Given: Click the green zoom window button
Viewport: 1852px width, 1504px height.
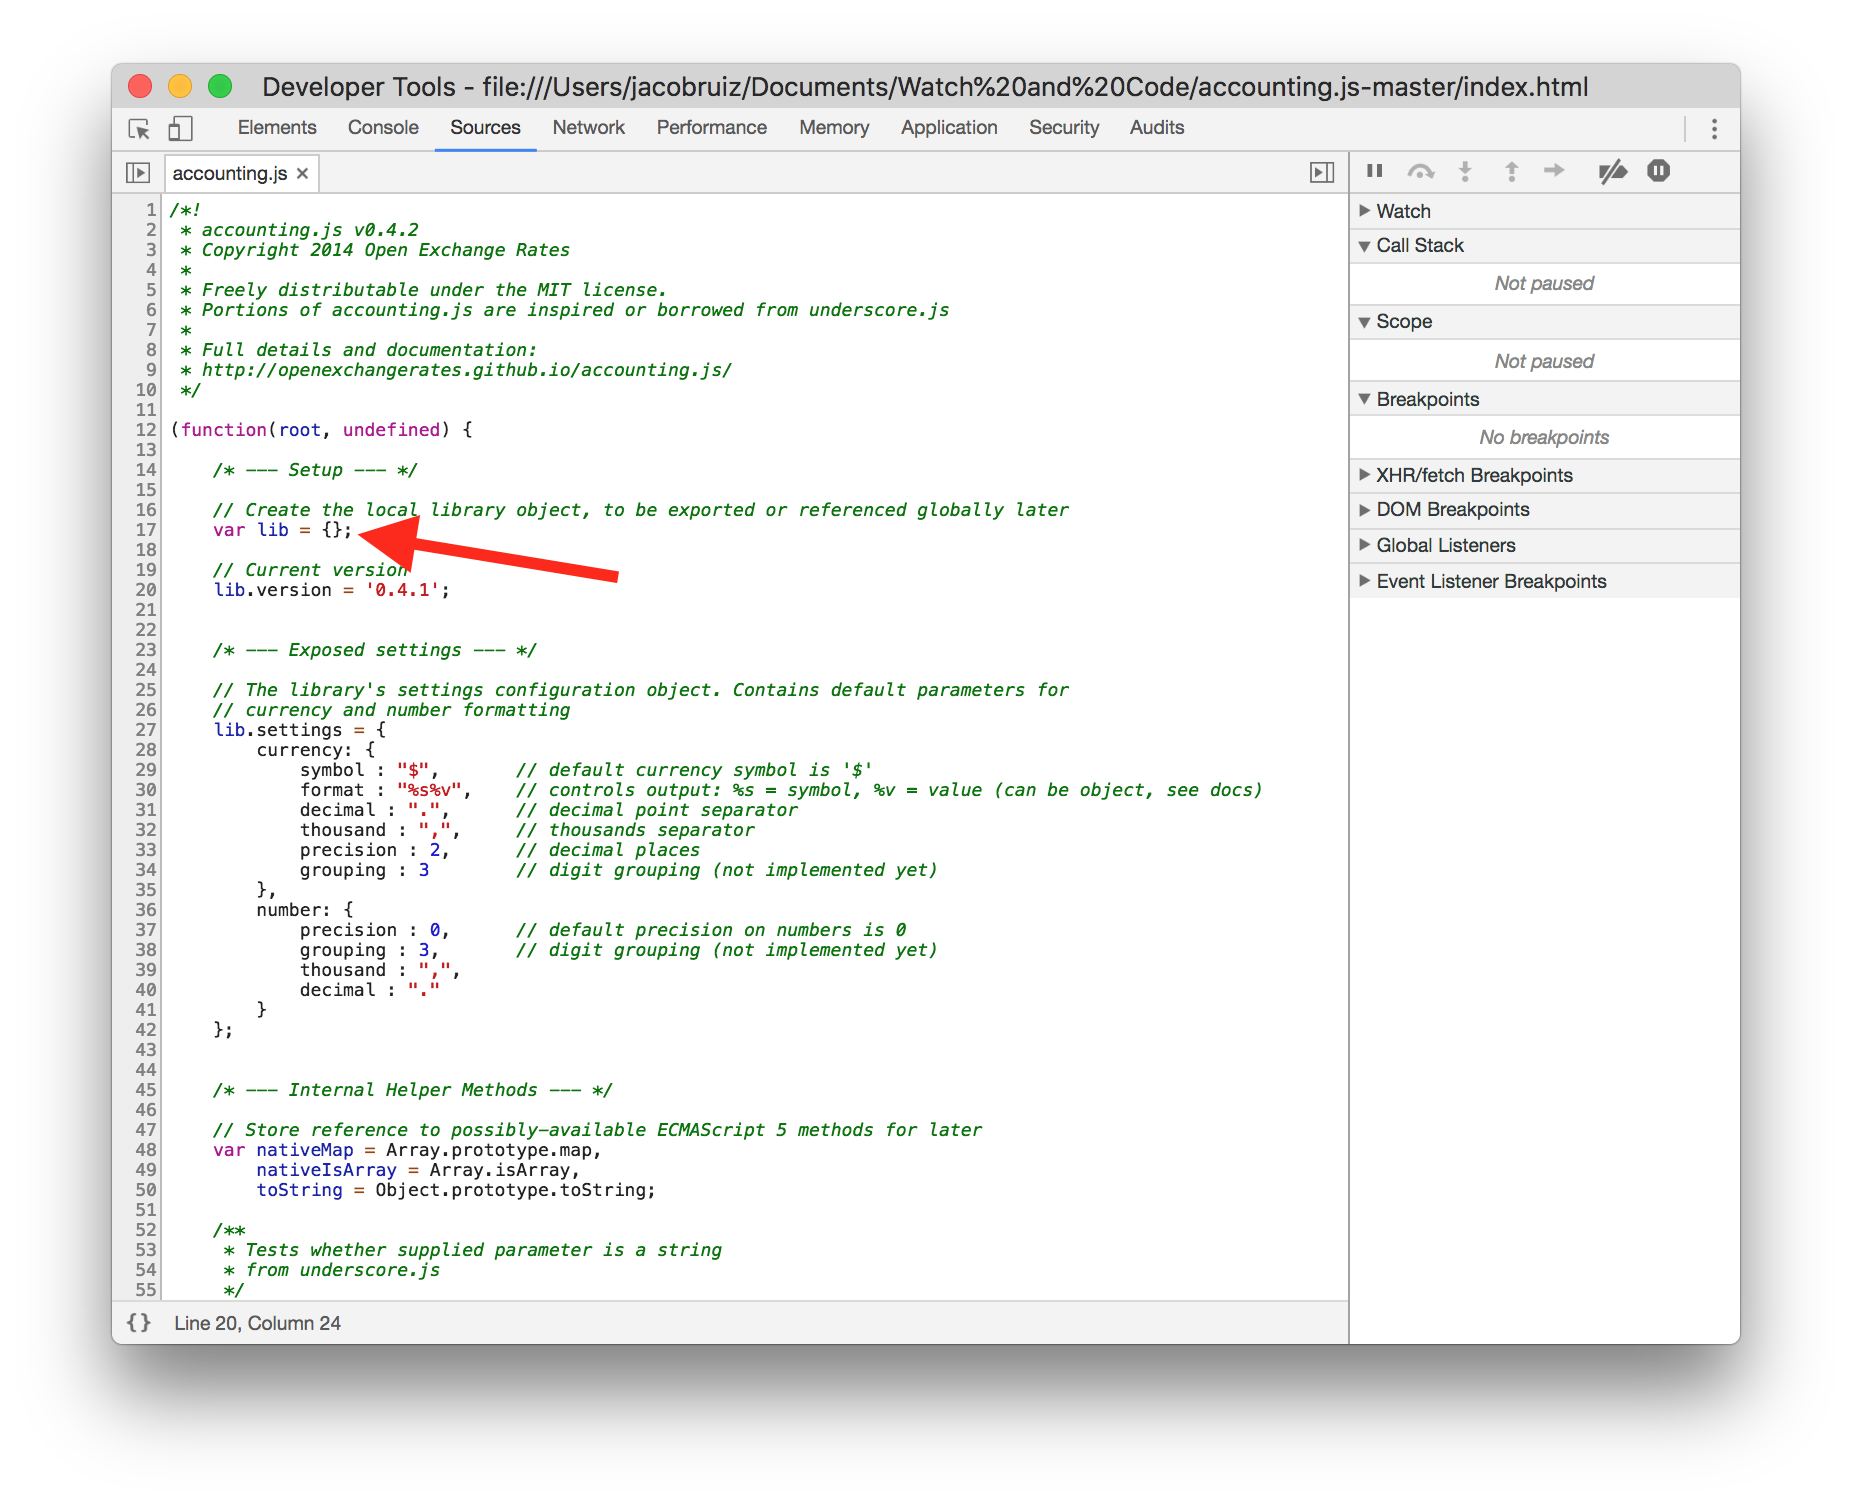Looking at the screenshot, I should pos(220,86).
